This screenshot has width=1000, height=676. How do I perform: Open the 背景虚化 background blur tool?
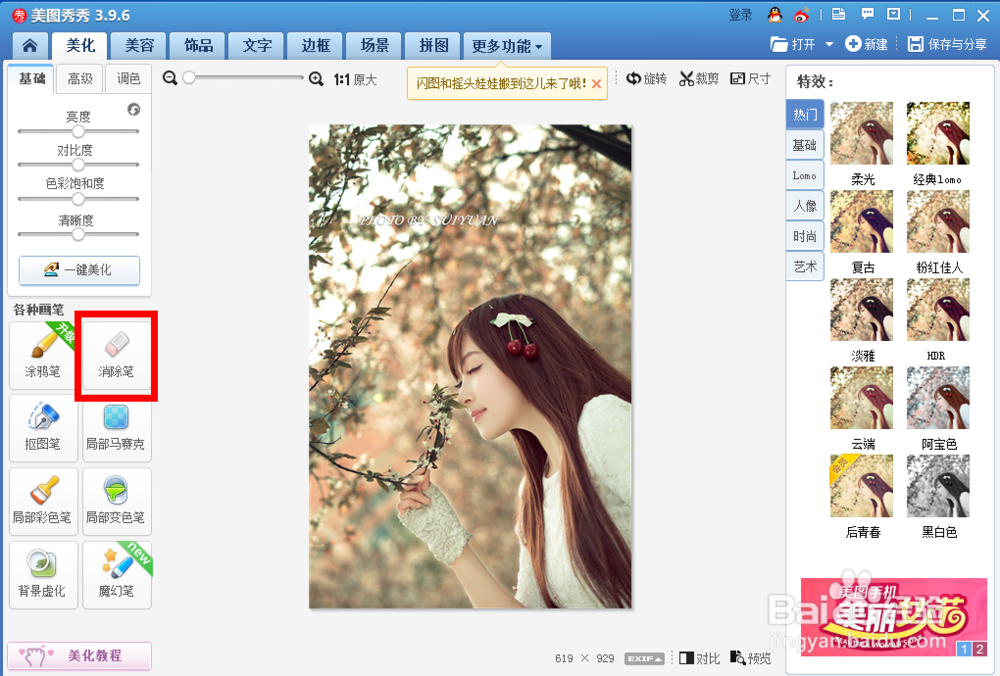coord(43,575)
